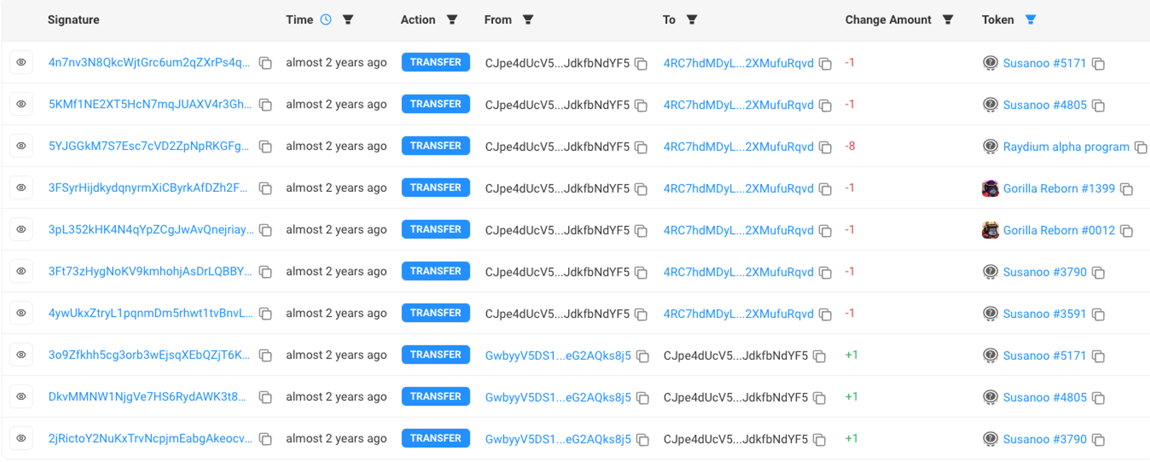Viewport: 1150px width, 462px height.
Task: Open the active Token column filter
Action: pyautogui.click(x=1030, y=20)
